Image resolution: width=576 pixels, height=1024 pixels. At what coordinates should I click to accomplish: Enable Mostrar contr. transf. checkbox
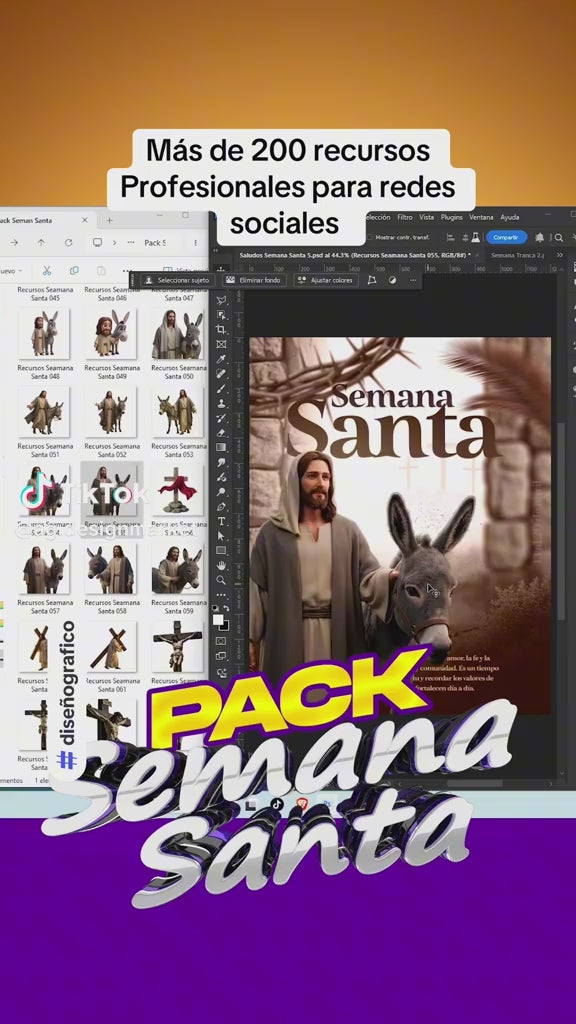click(x=370, y=237)
